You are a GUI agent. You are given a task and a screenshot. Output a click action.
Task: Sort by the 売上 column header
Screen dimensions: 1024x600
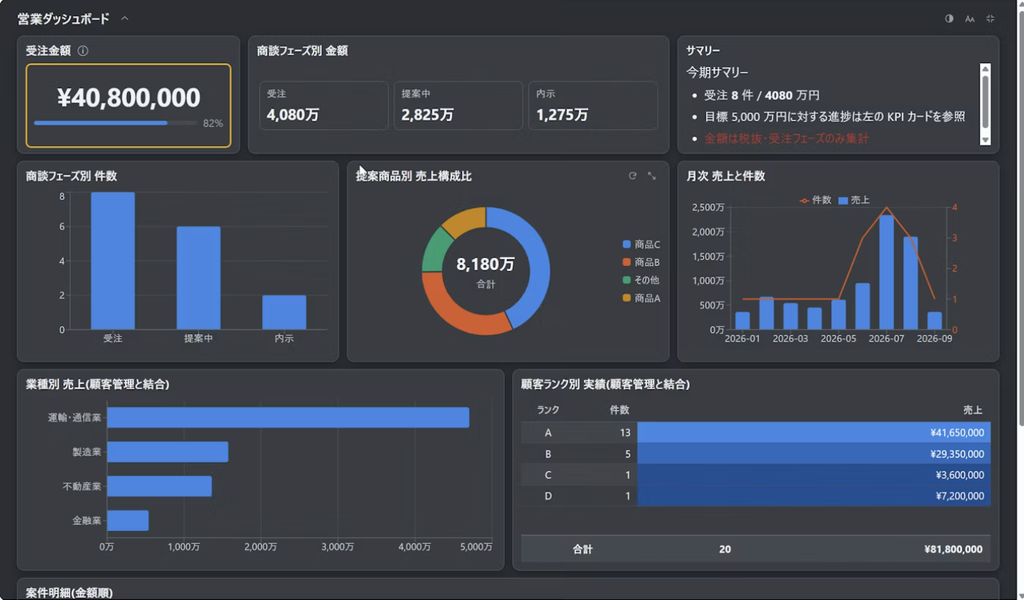[972, 409]
